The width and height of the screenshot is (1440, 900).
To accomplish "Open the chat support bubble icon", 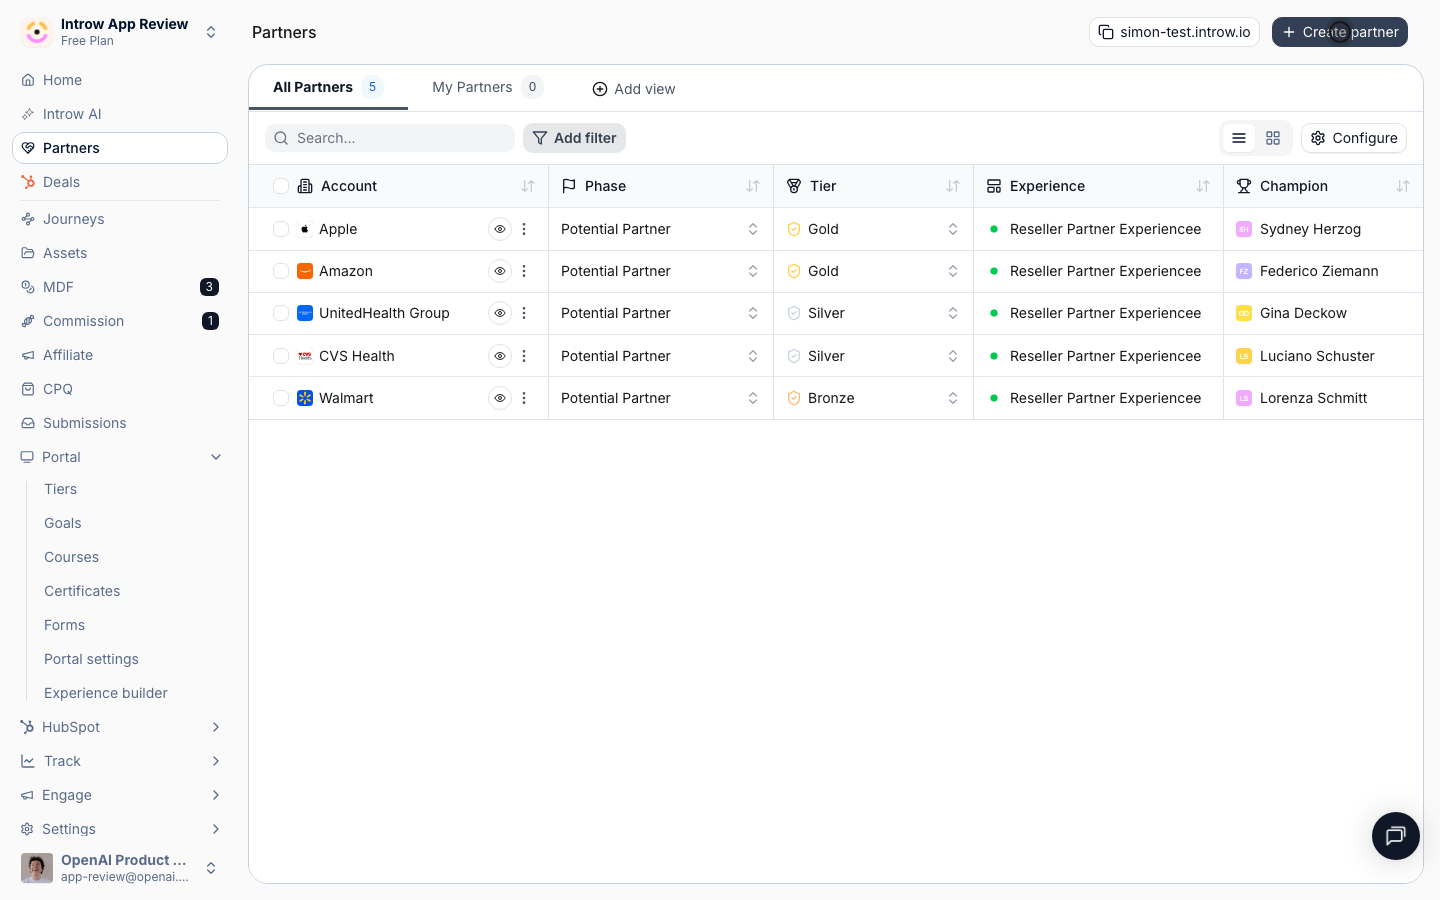I will [1396, 836].
